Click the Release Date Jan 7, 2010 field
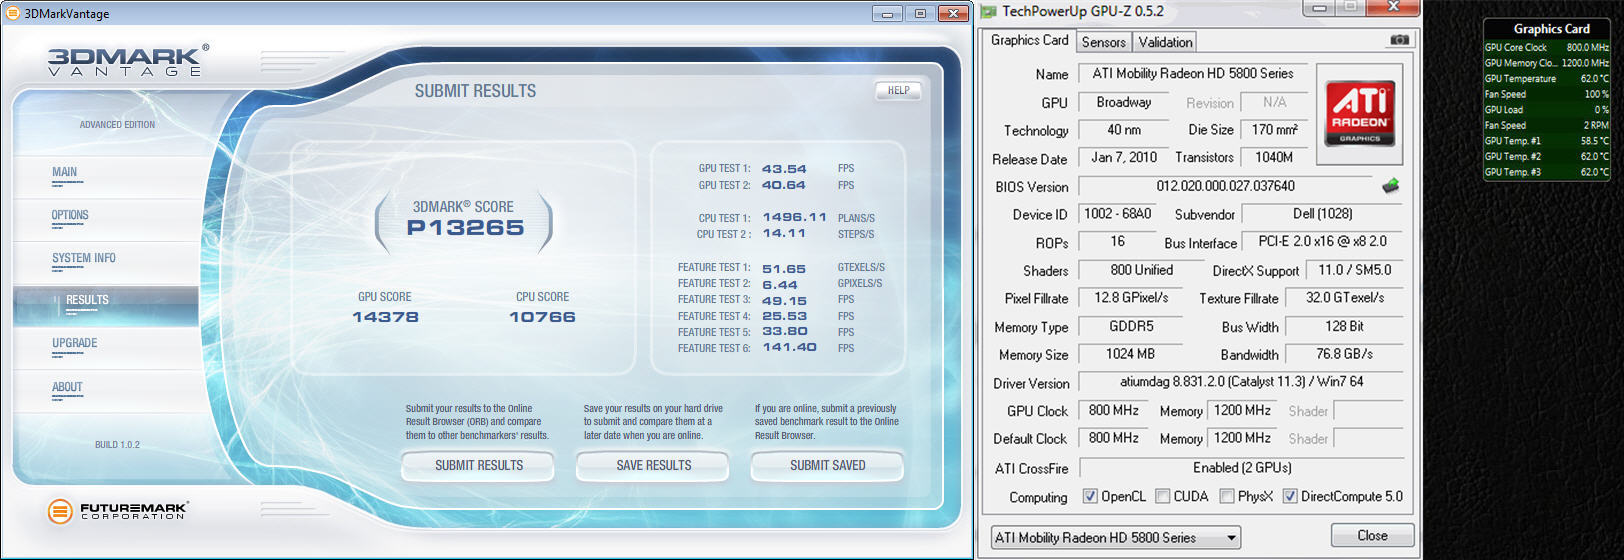1624x560 pixels. tap(1123, 158)
